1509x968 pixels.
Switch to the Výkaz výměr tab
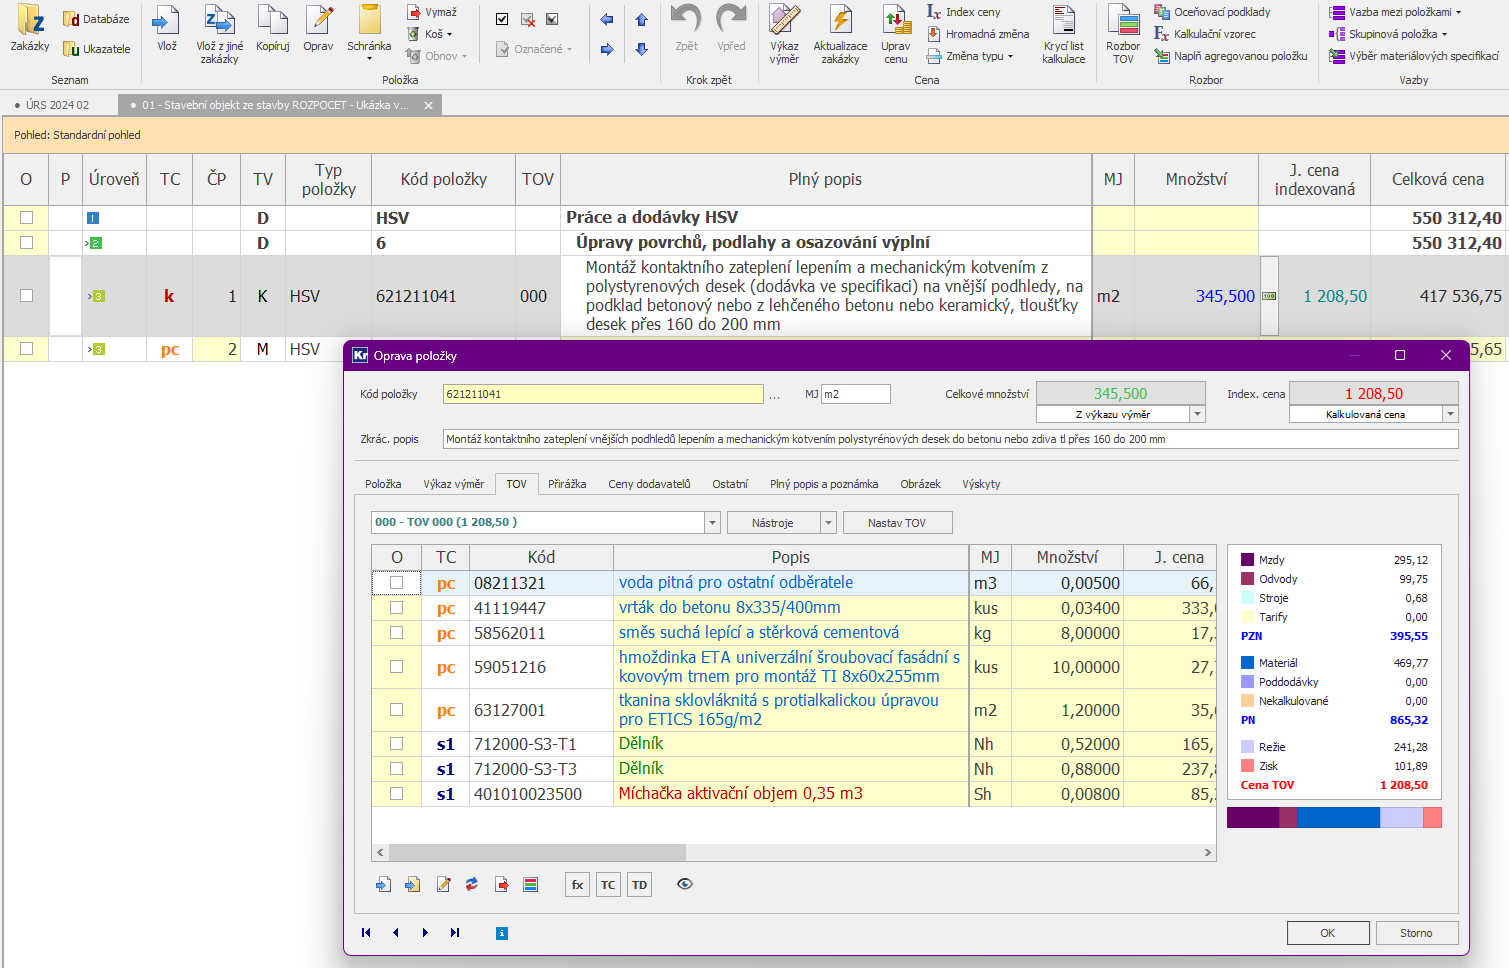453,484
